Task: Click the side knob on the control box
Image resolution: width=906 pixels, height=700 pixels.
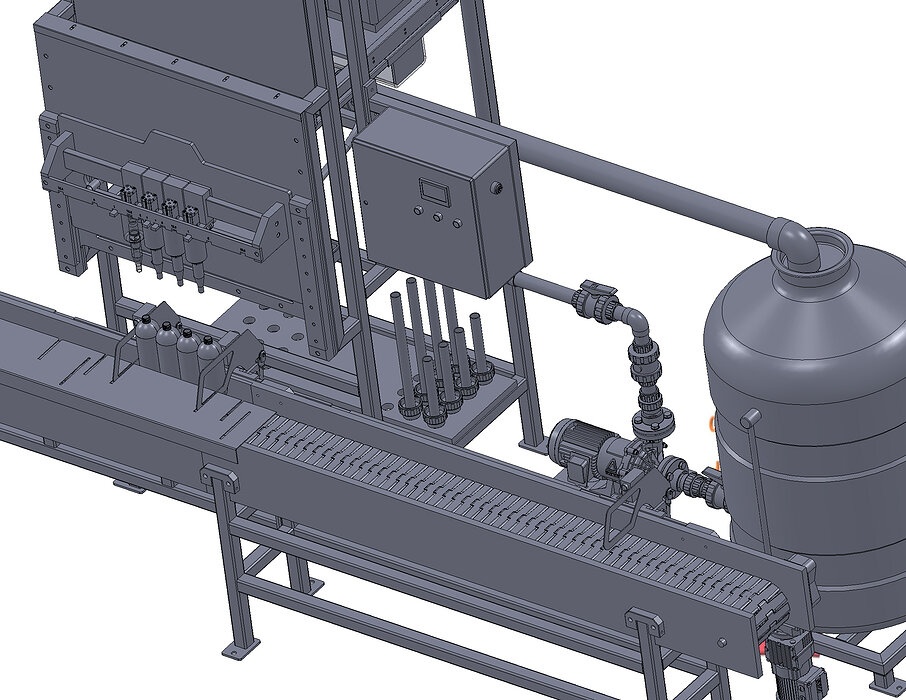Action: pyautogui.click(x=496, y=187)
